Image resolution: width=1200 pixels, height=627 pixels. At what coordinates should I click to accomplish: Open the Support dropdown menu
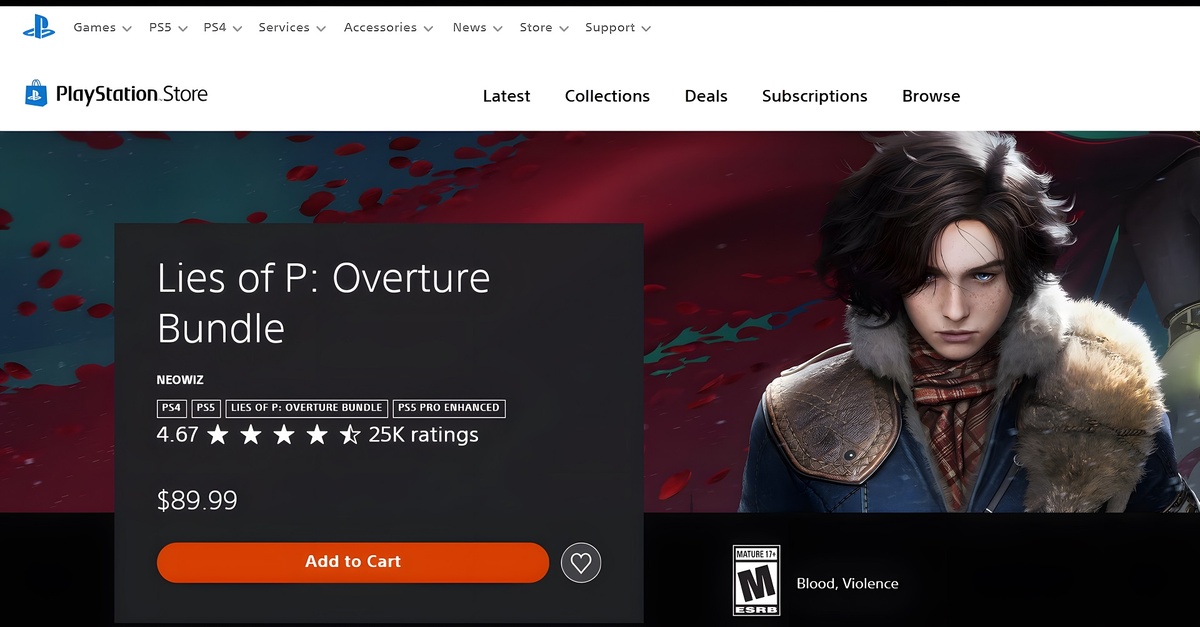618,28
